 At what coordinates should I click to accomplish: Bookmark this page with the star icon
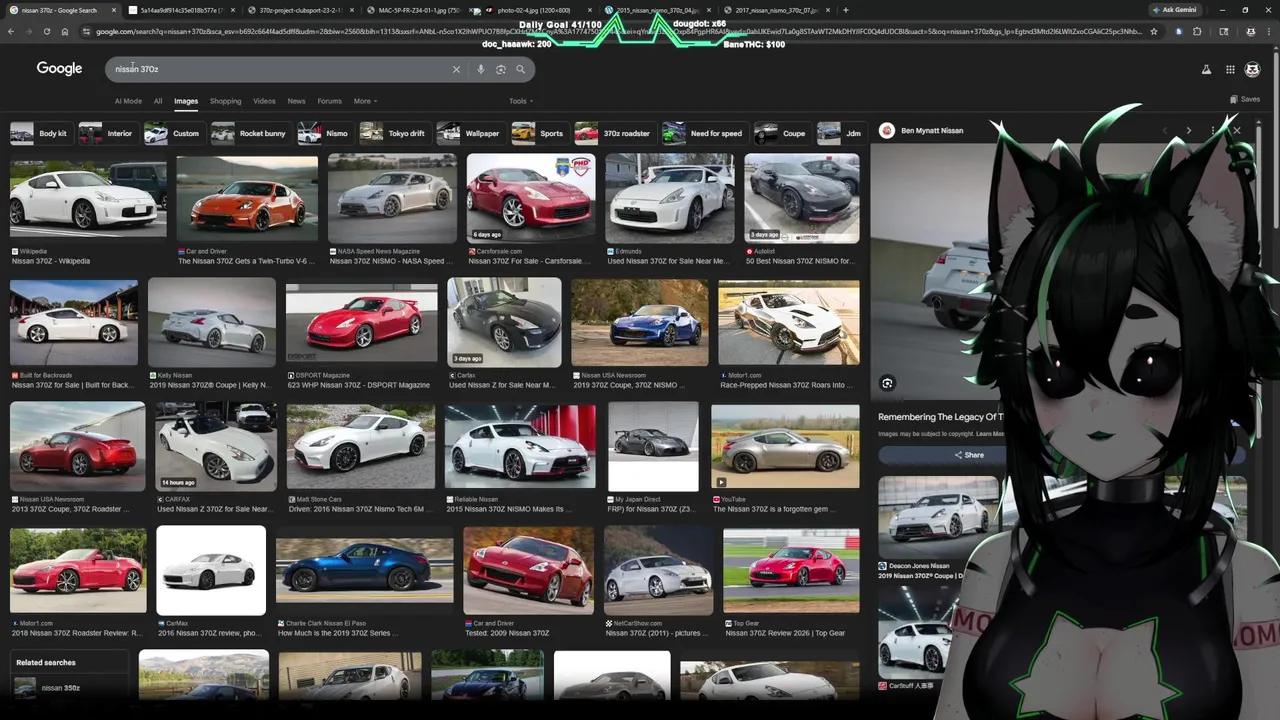[x=1154, y=31]
